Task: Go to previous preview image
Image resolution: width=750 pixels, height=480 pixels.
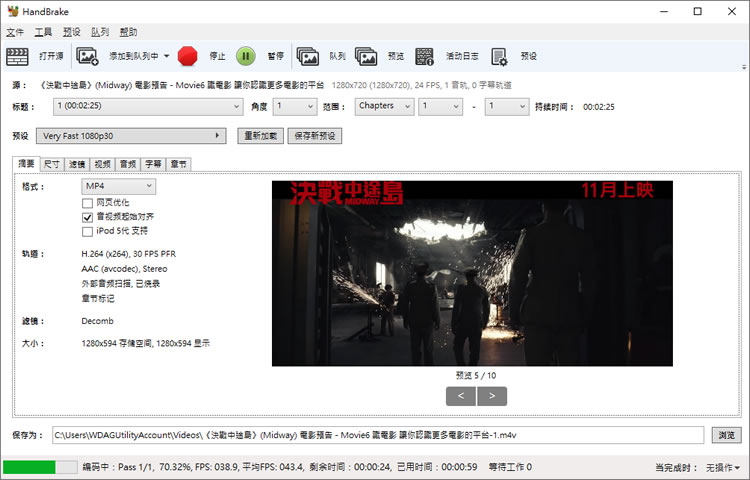Action: tap(461, 396)
